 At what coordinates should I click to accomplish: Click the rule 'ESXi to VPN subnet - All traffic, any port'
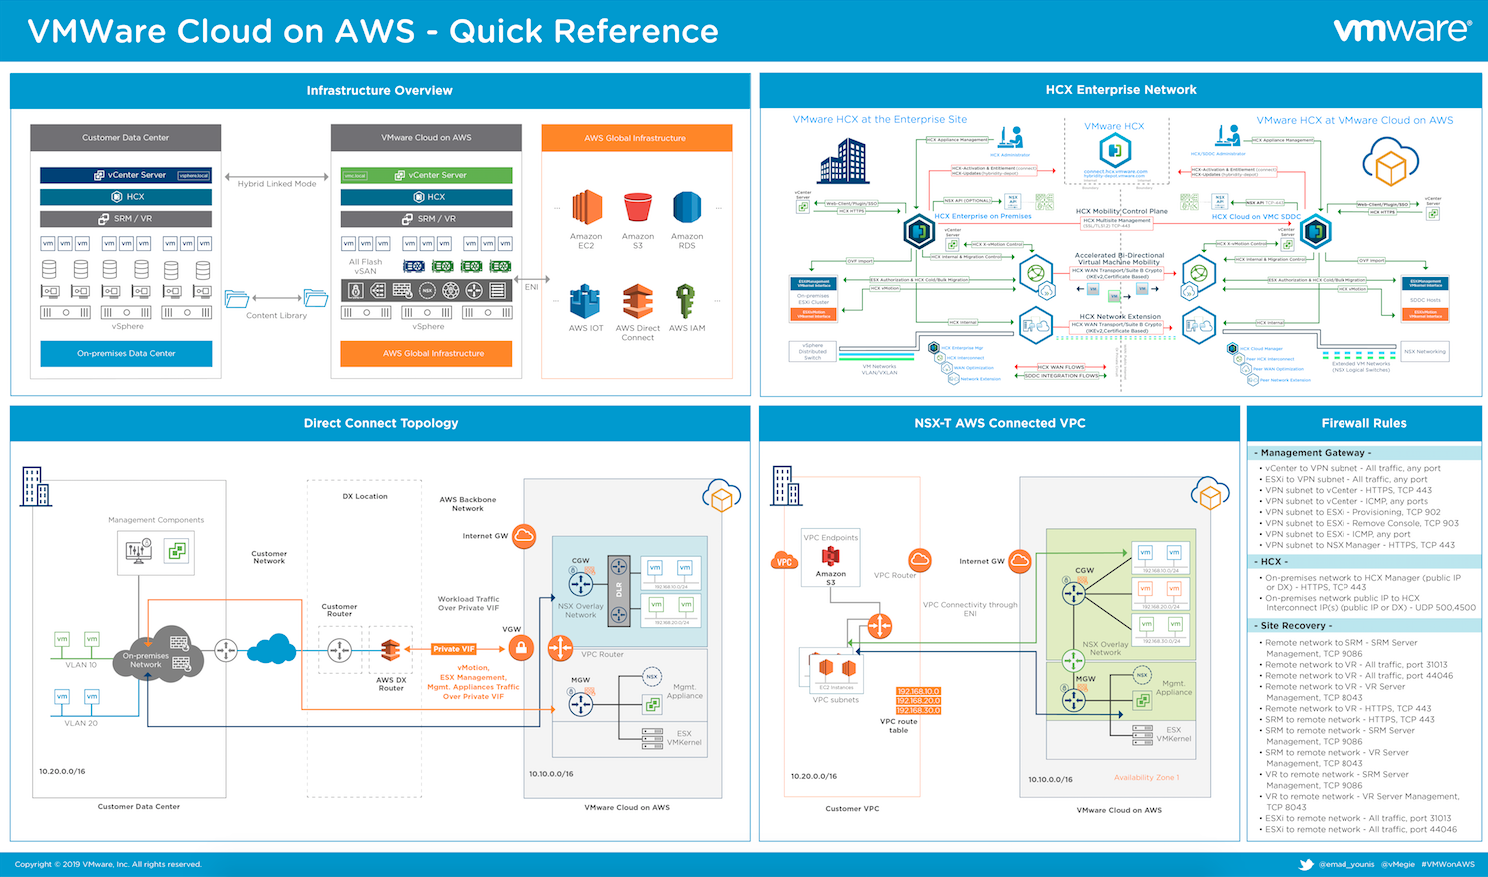(1346, 479)
